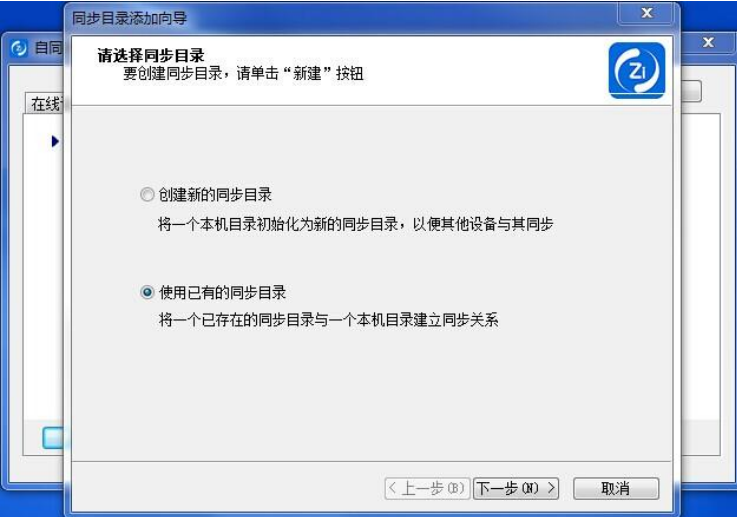Click the partially hidden button in background window
Viewport: 737px width, 517px height.
tap(691, 92)
